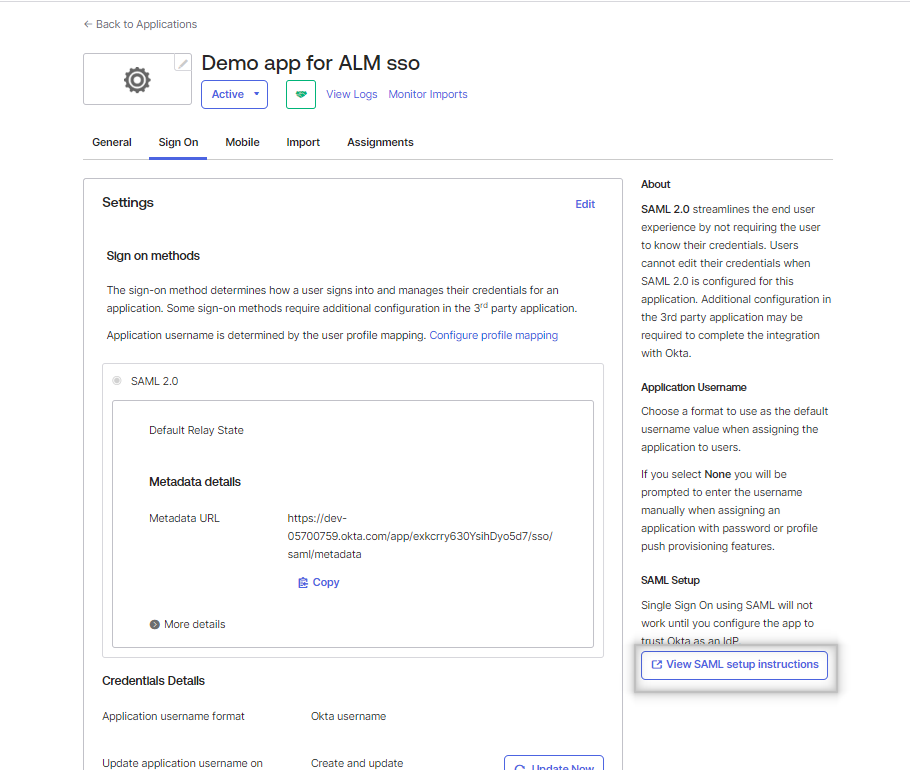
Task: Click the metadata URL text
Action: [x=420, y=536]
